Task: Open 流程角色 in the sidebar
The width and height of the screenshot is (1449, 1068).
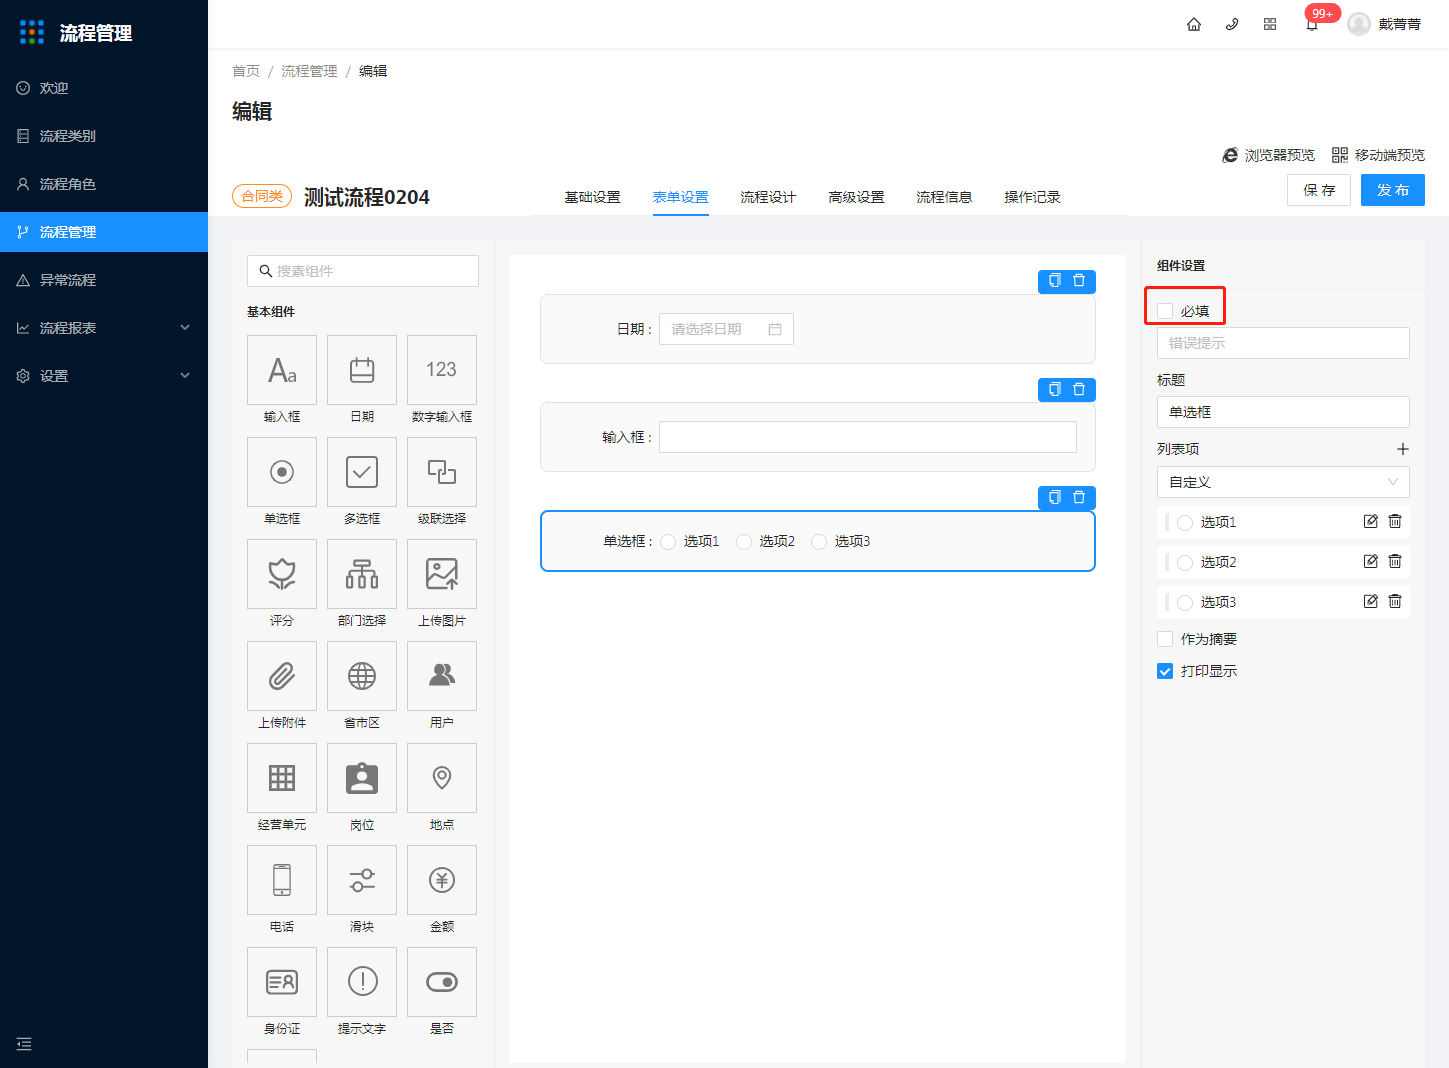Action: point(104,184)
